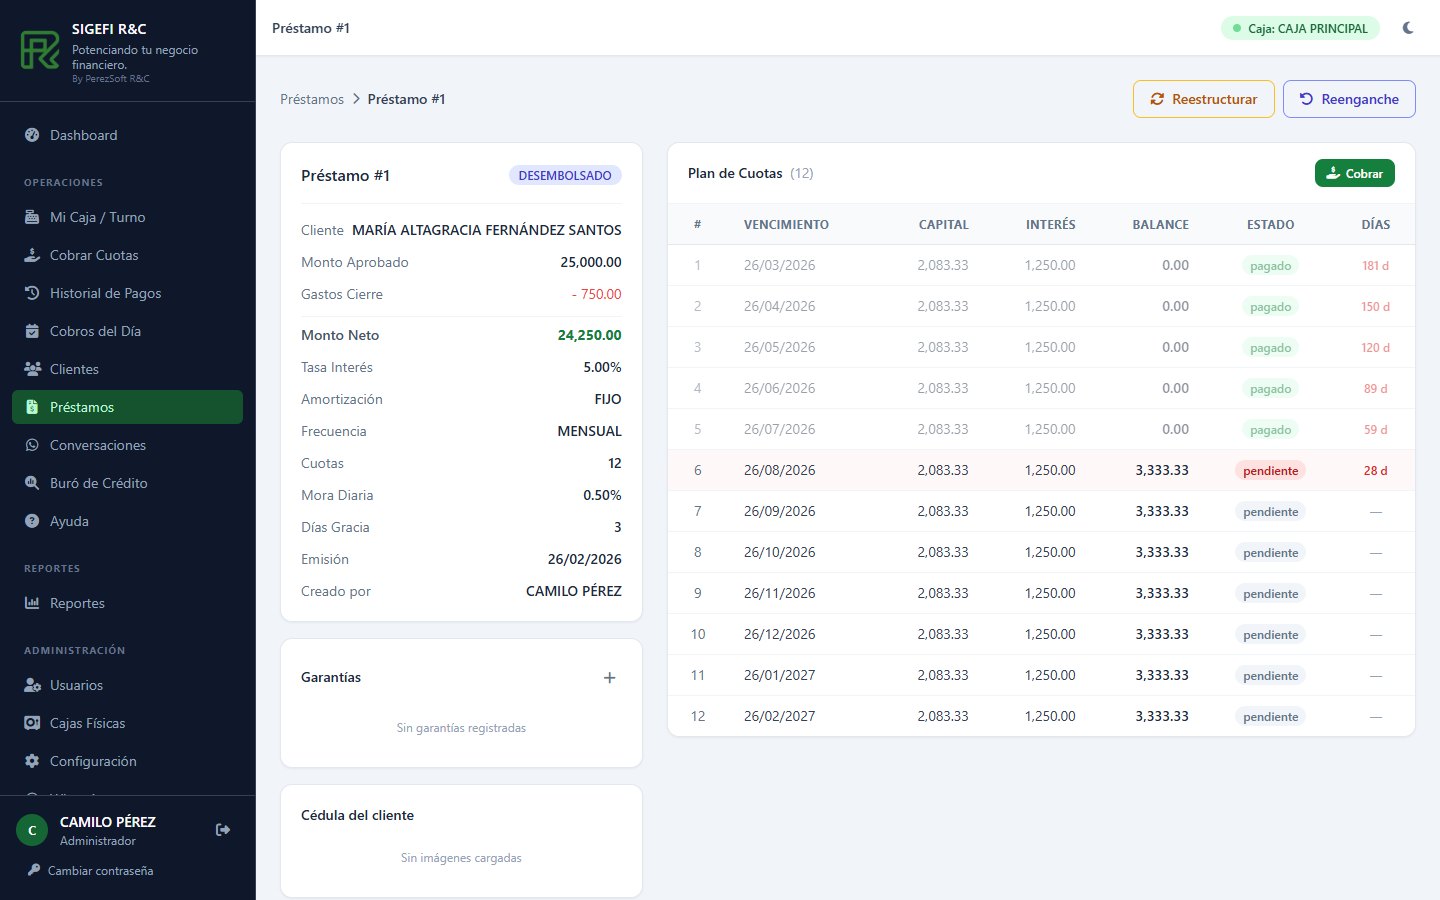Click the Buró de Crédito search icon
This screenshot has height=900, width=1440.
pos(32,483)
